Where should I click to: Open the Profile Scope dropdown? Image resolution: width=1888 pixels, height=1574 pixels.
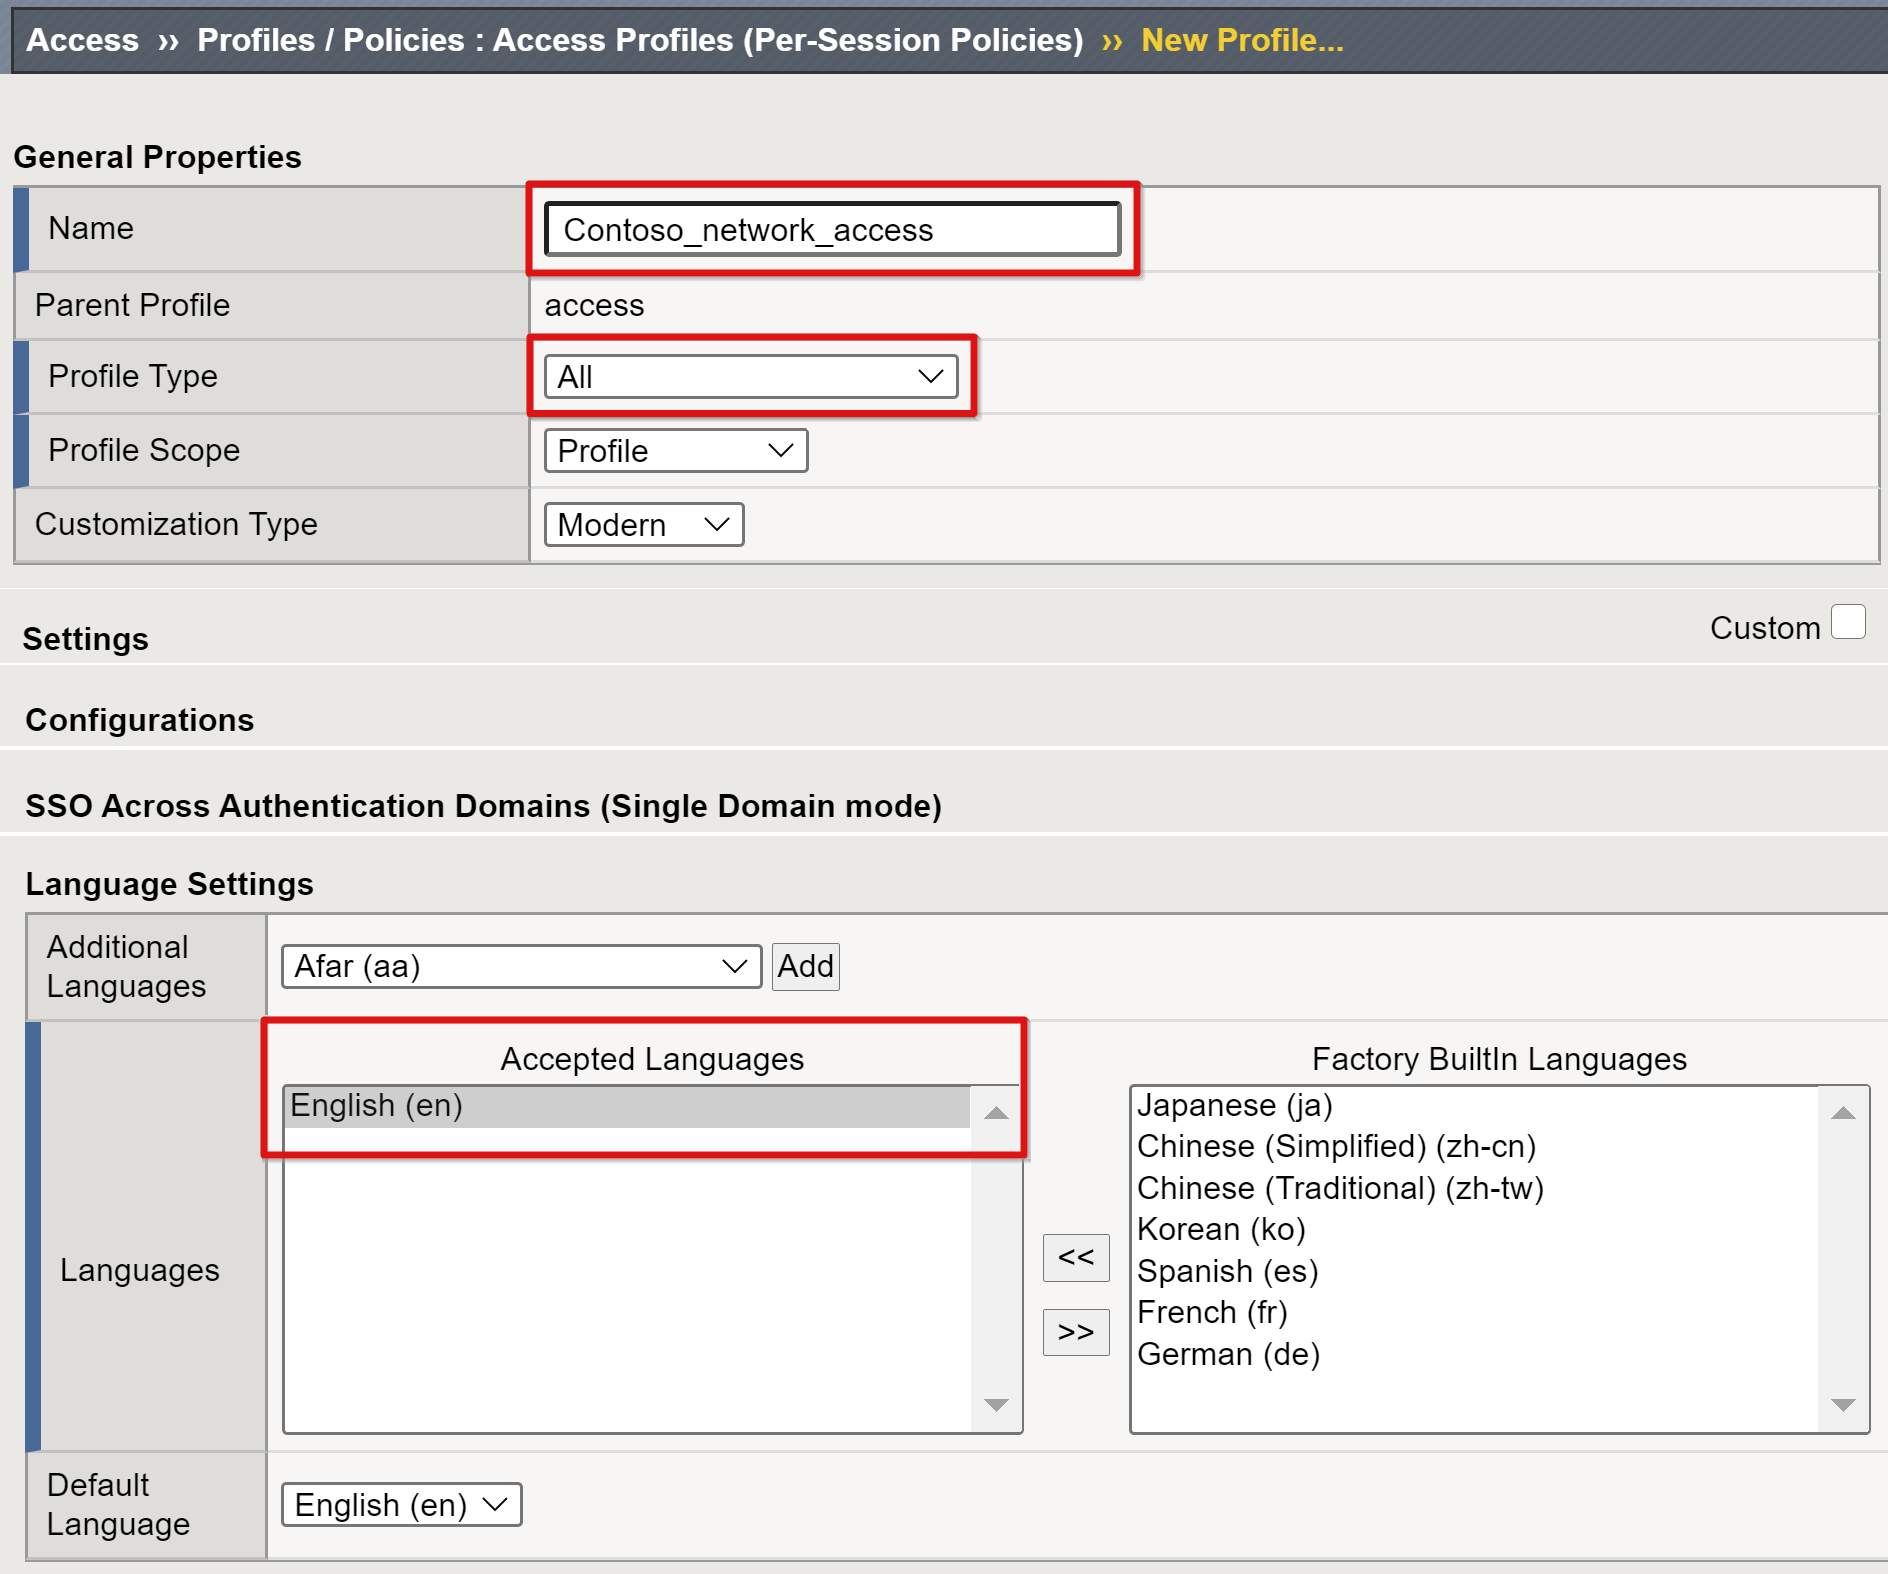(x=675, y=451)
